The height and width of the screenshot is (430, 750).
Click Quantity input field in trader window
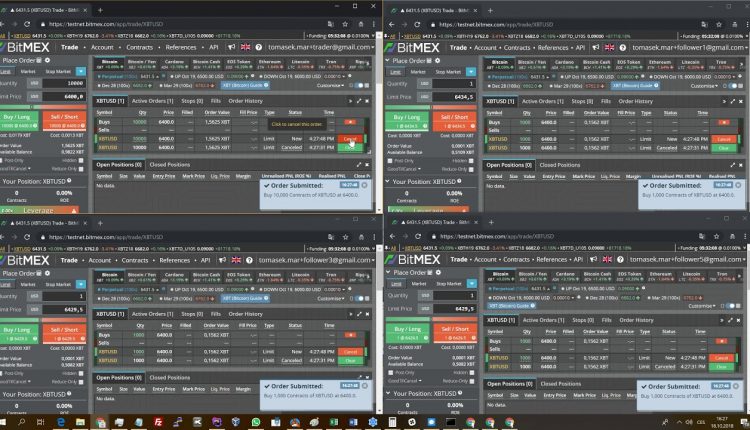64,83
